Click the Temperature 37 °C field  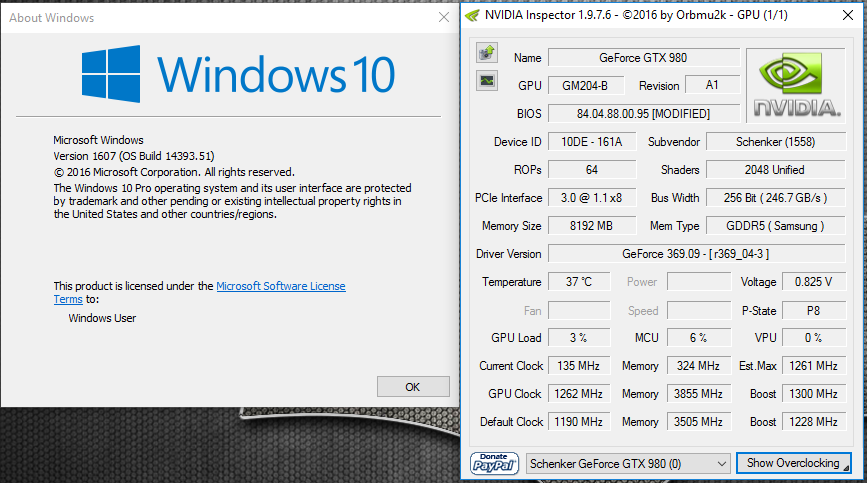point(579,282)
